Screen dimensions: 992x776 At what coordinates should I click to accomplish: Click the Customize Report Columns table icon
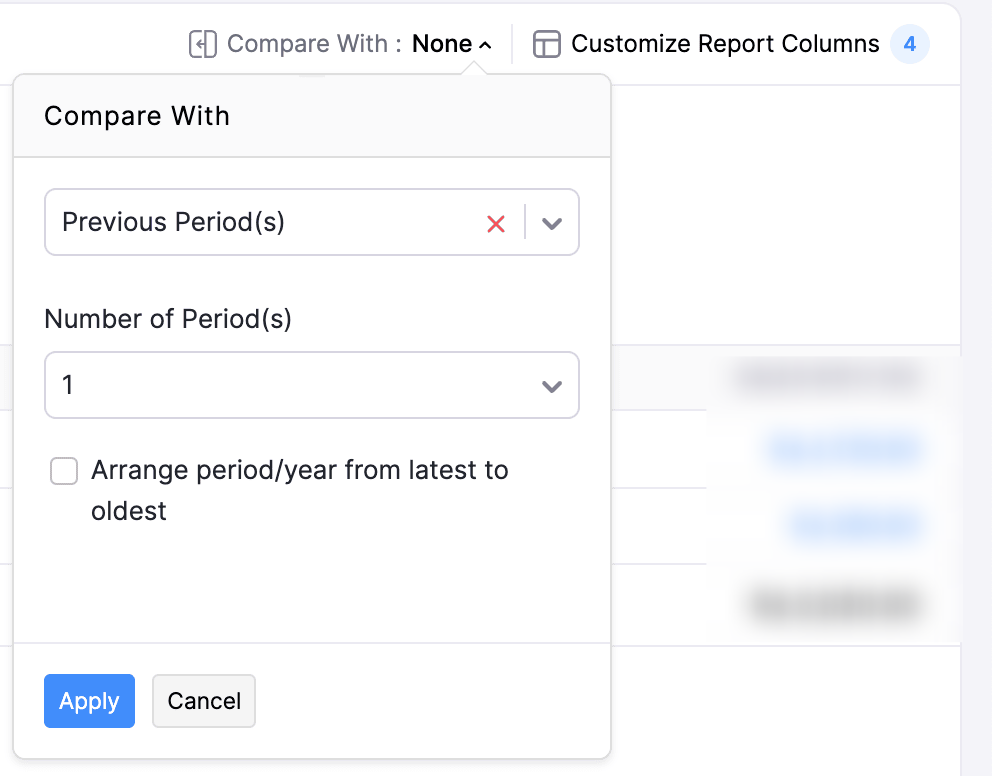pyautogui.click(x=546, y=45)
